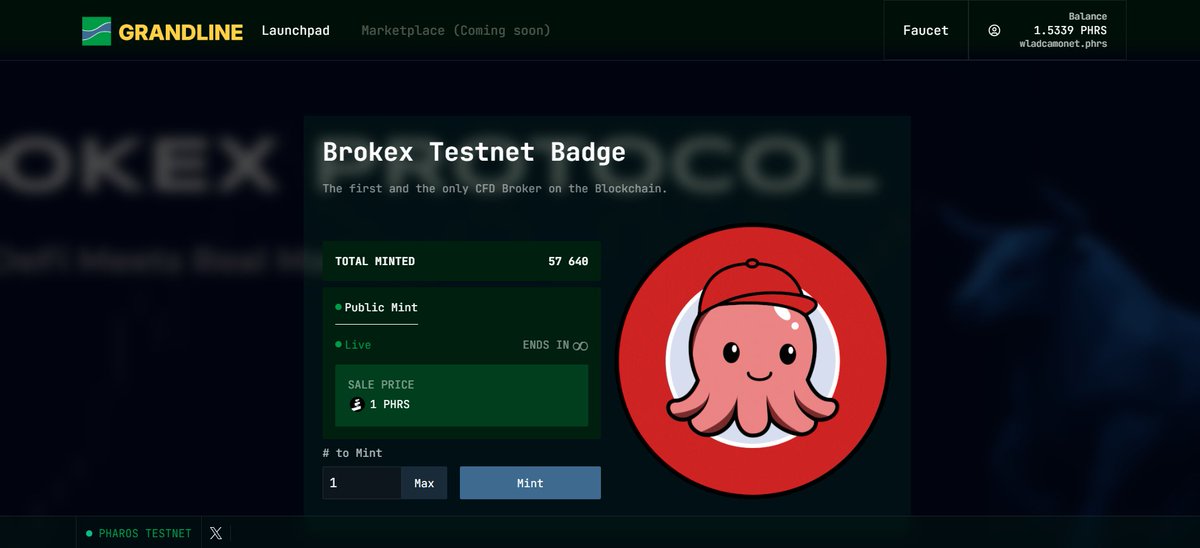The image size is (1200, 548).
Task: Click the 57 640 minted count
Action: coord(568,261)
